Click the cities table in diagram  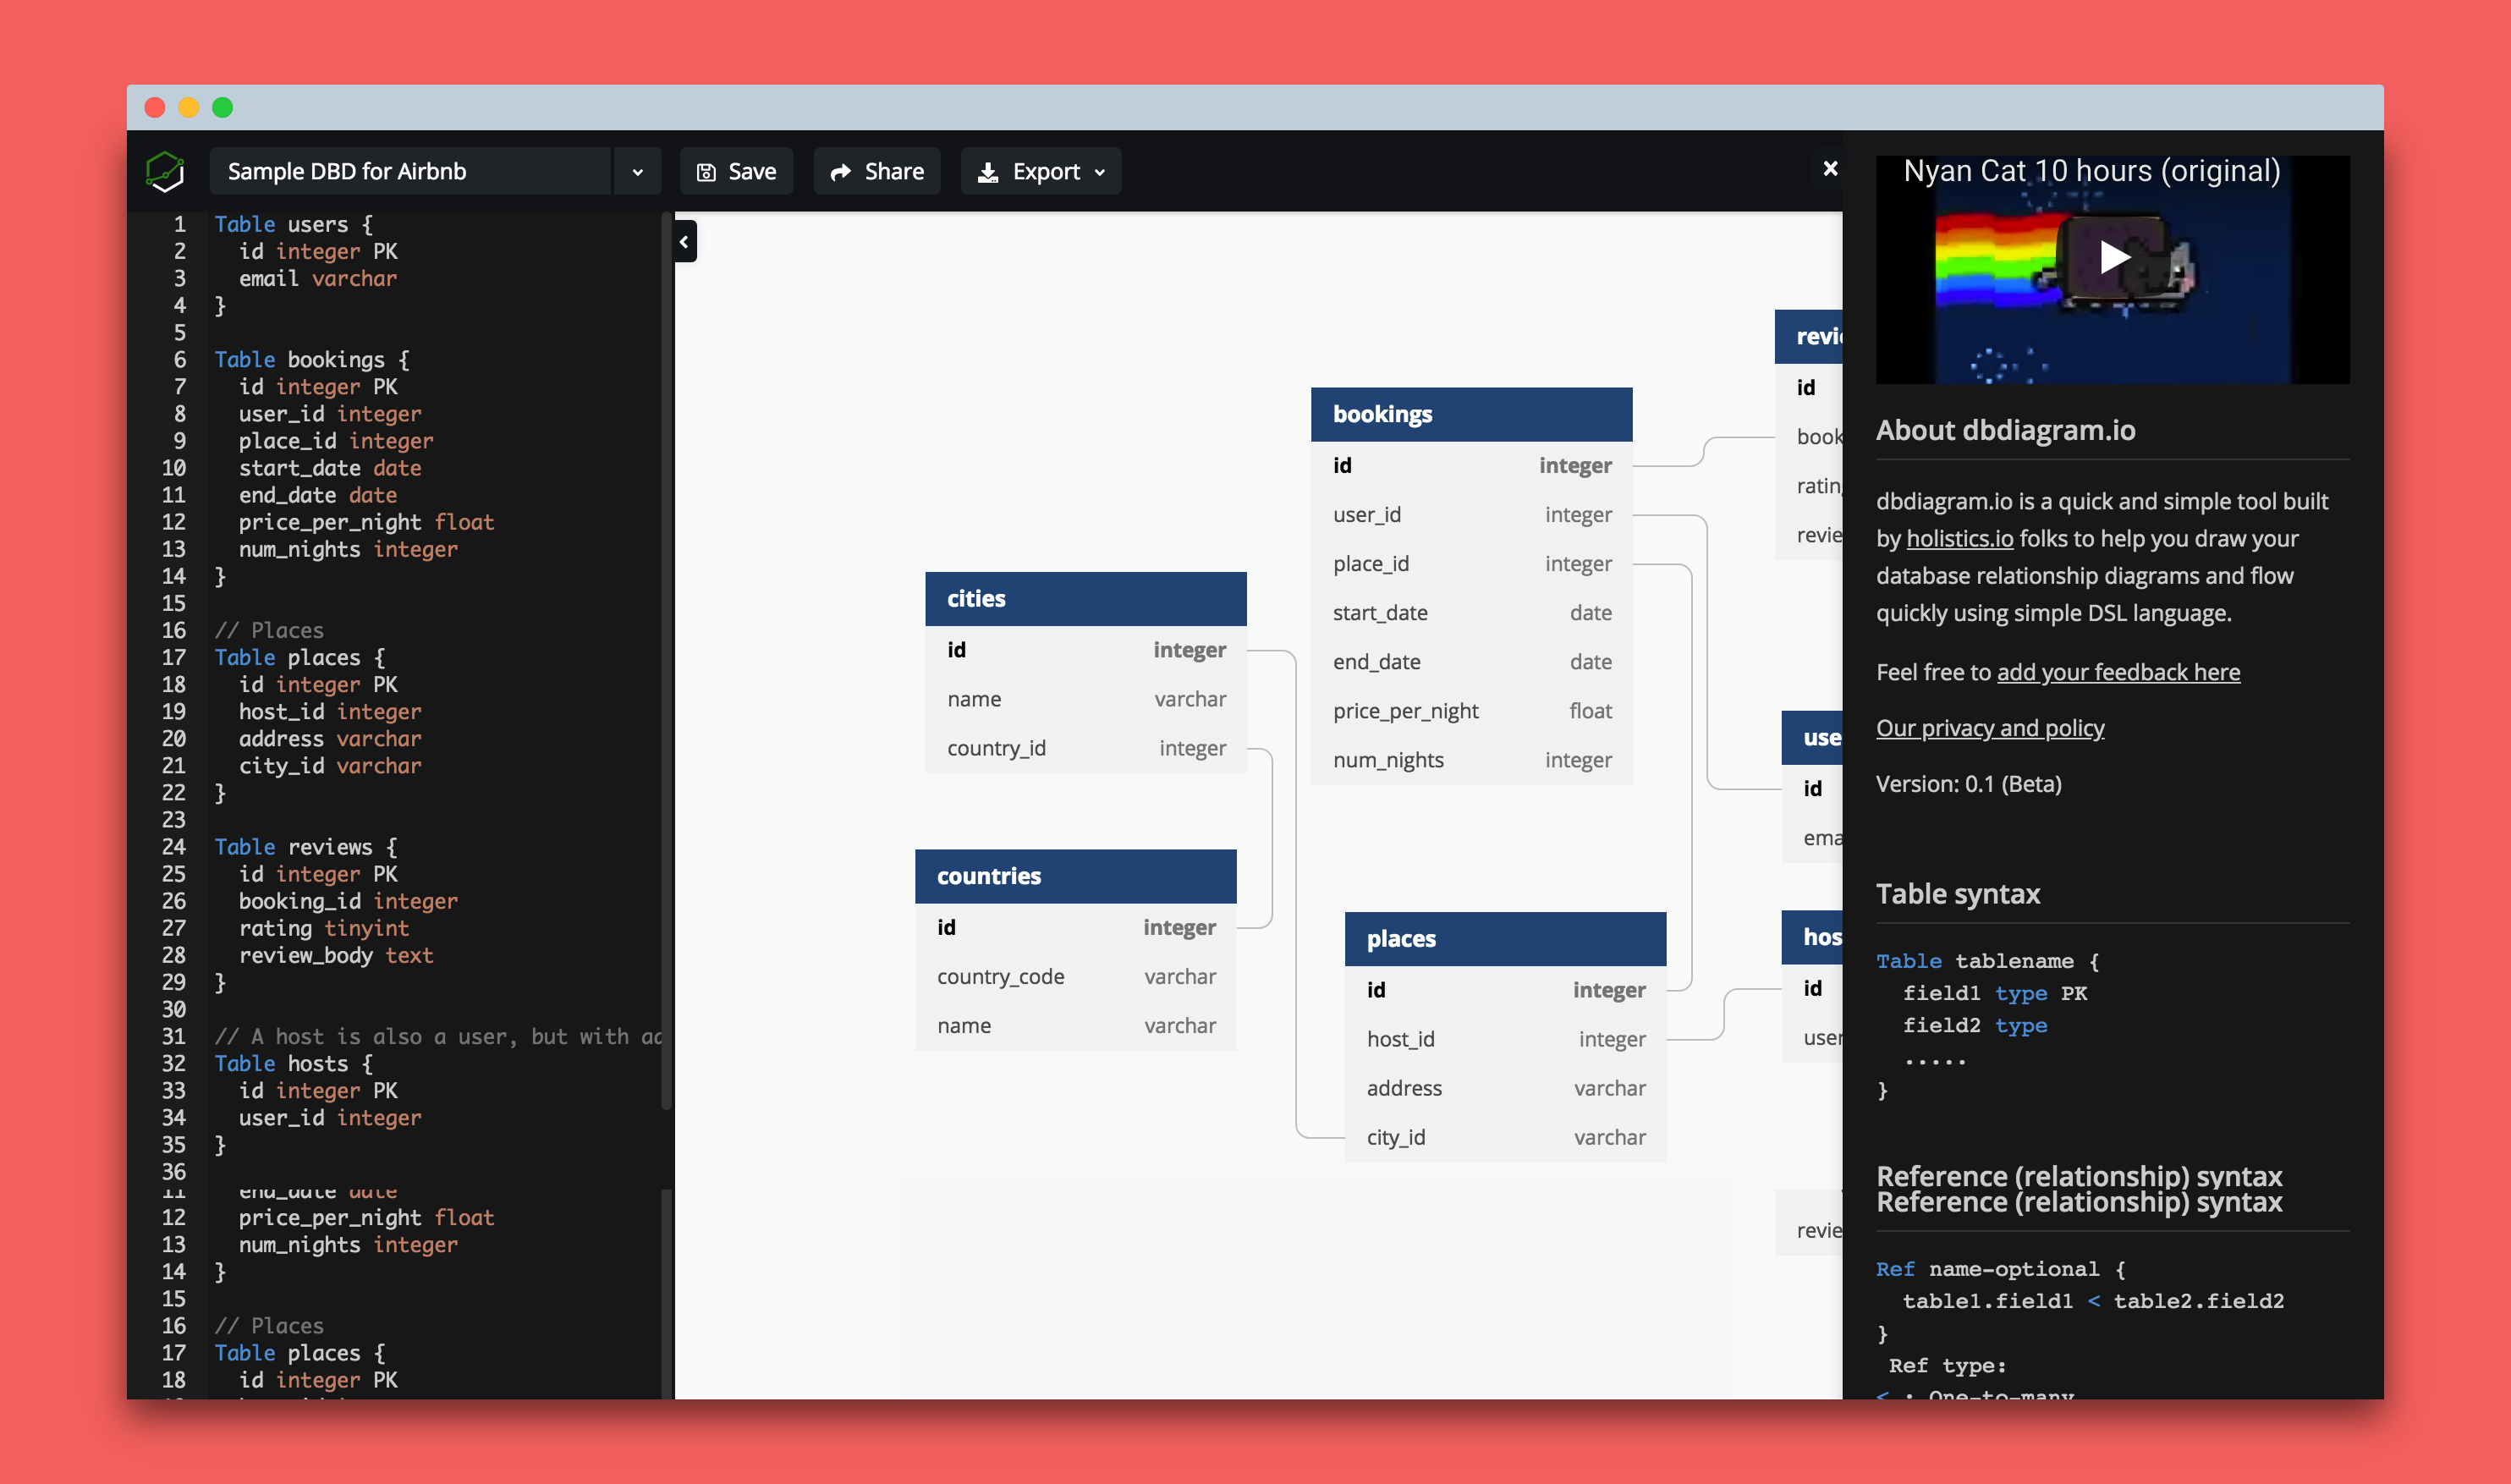(1080, 597)
